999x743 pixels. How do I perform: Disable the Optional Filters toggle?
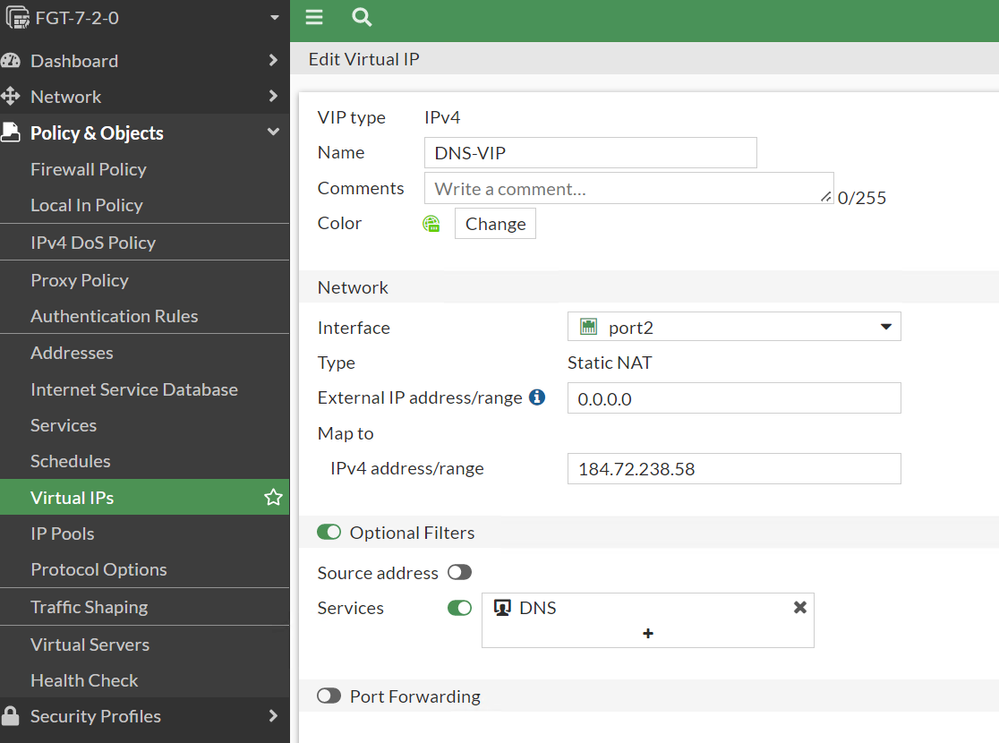click(329, 532)
